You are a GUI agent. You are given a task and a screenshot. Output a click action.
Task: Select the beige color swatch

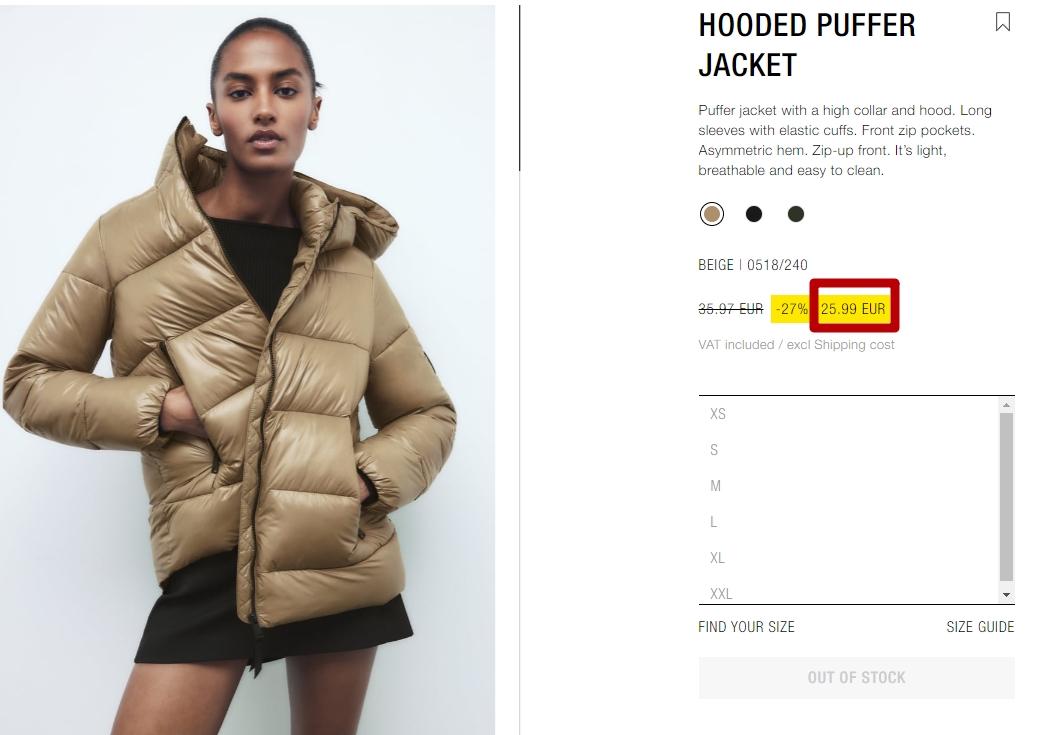pyautogui.click(x=712, y=214)
